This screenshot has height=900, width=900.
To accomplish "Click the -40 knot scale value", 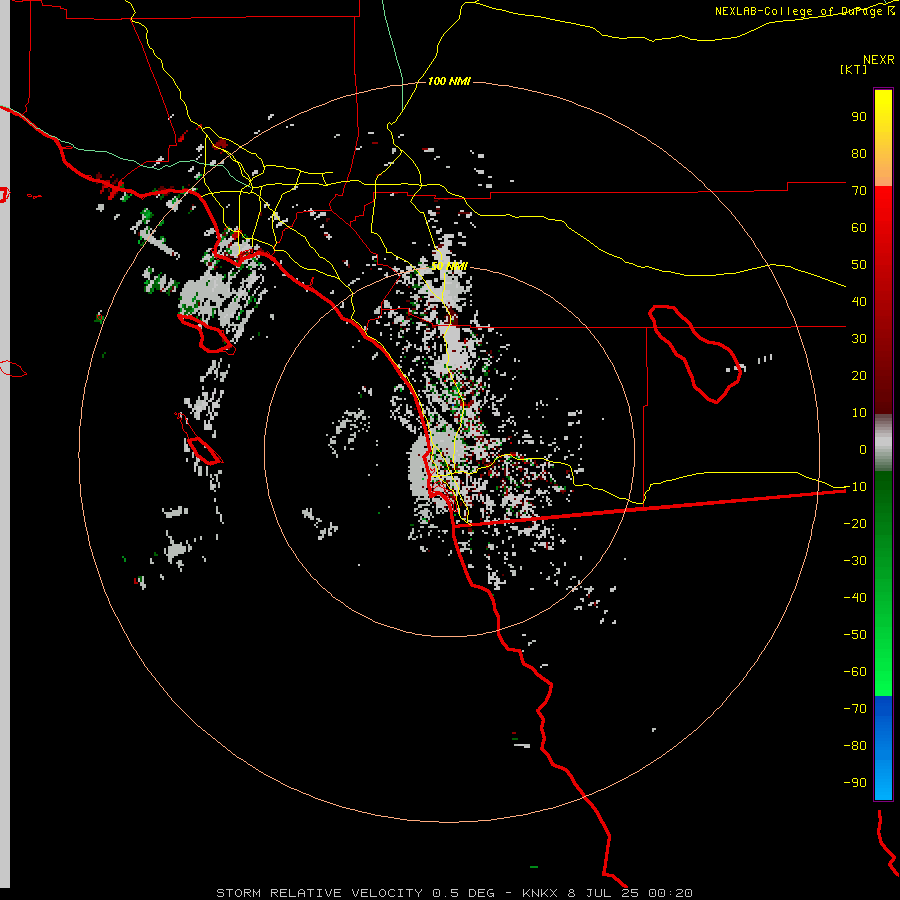I will pos(855,598).
